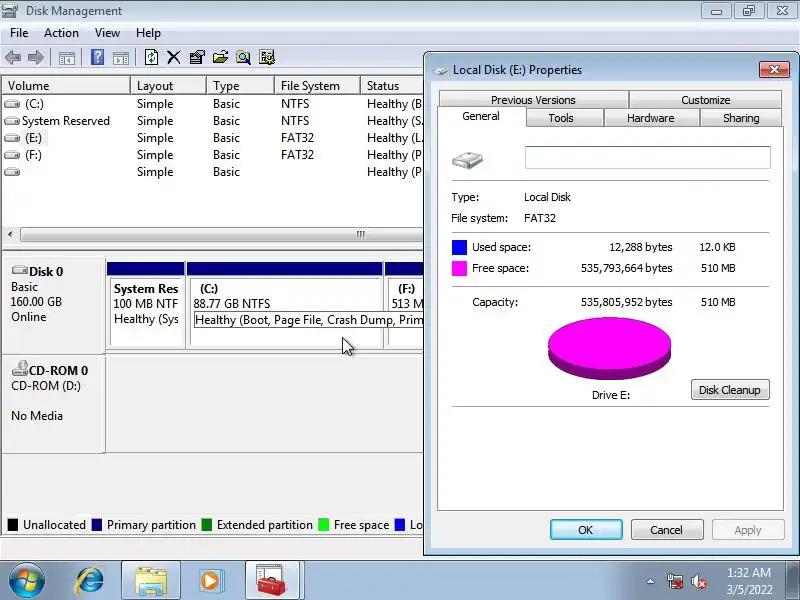800x600 pixels.
Task: Click the drive icon next to (C:) volume
Action: (x=12, y=104)
